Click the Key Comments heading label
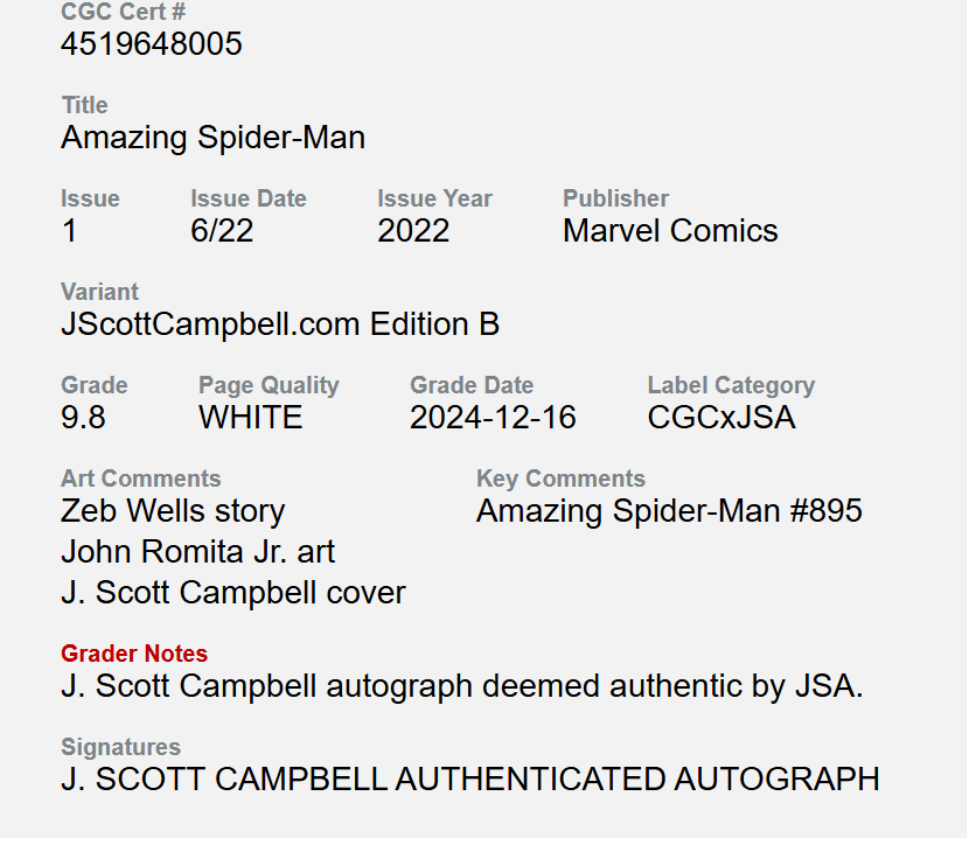The height and width of the screenshot is (841, 967). click(561, 479)
